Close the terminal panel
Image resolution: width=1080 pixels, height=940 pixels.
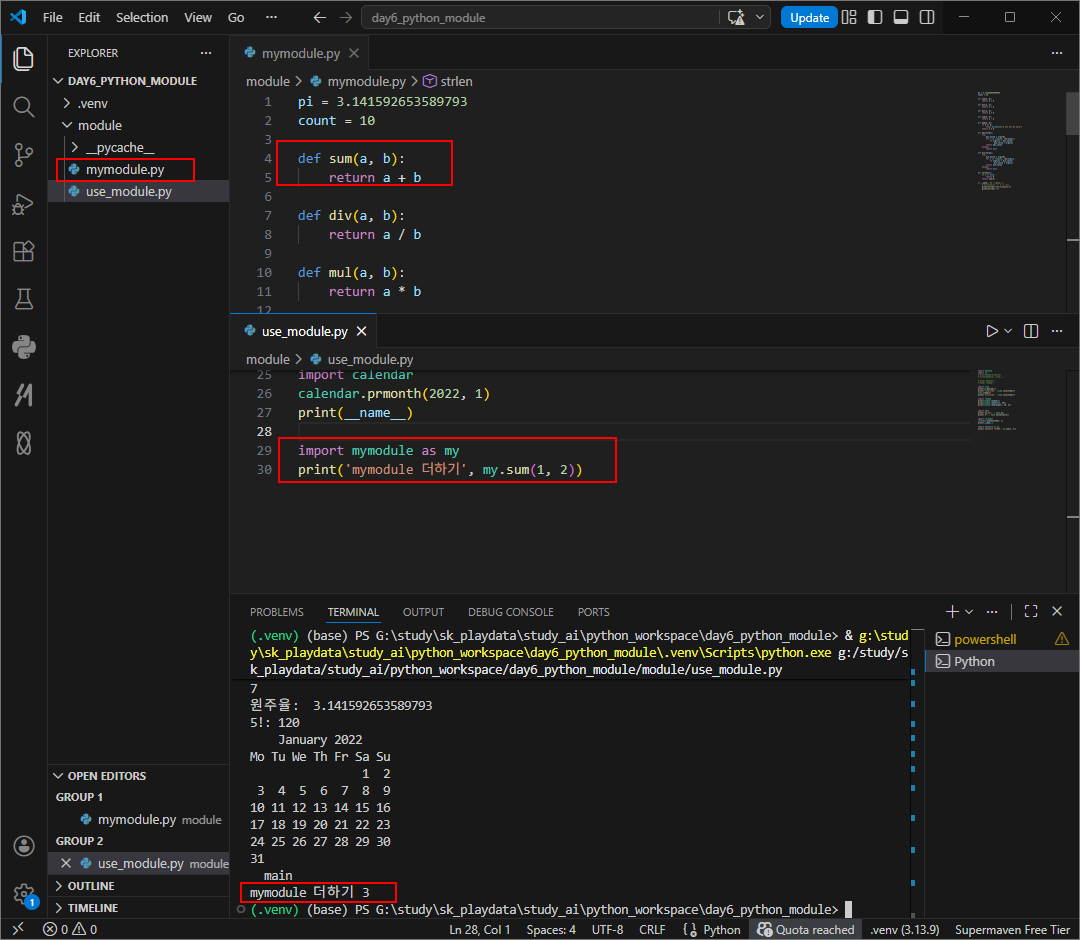1057,612
